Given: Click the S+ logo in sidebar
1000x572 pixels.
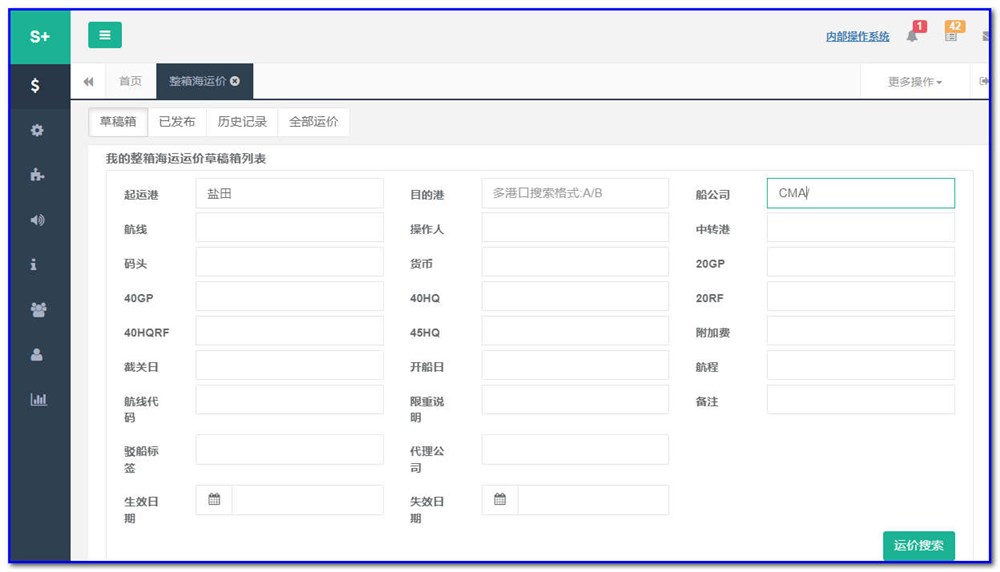Looking at the screenshot, I should (40, 36).
